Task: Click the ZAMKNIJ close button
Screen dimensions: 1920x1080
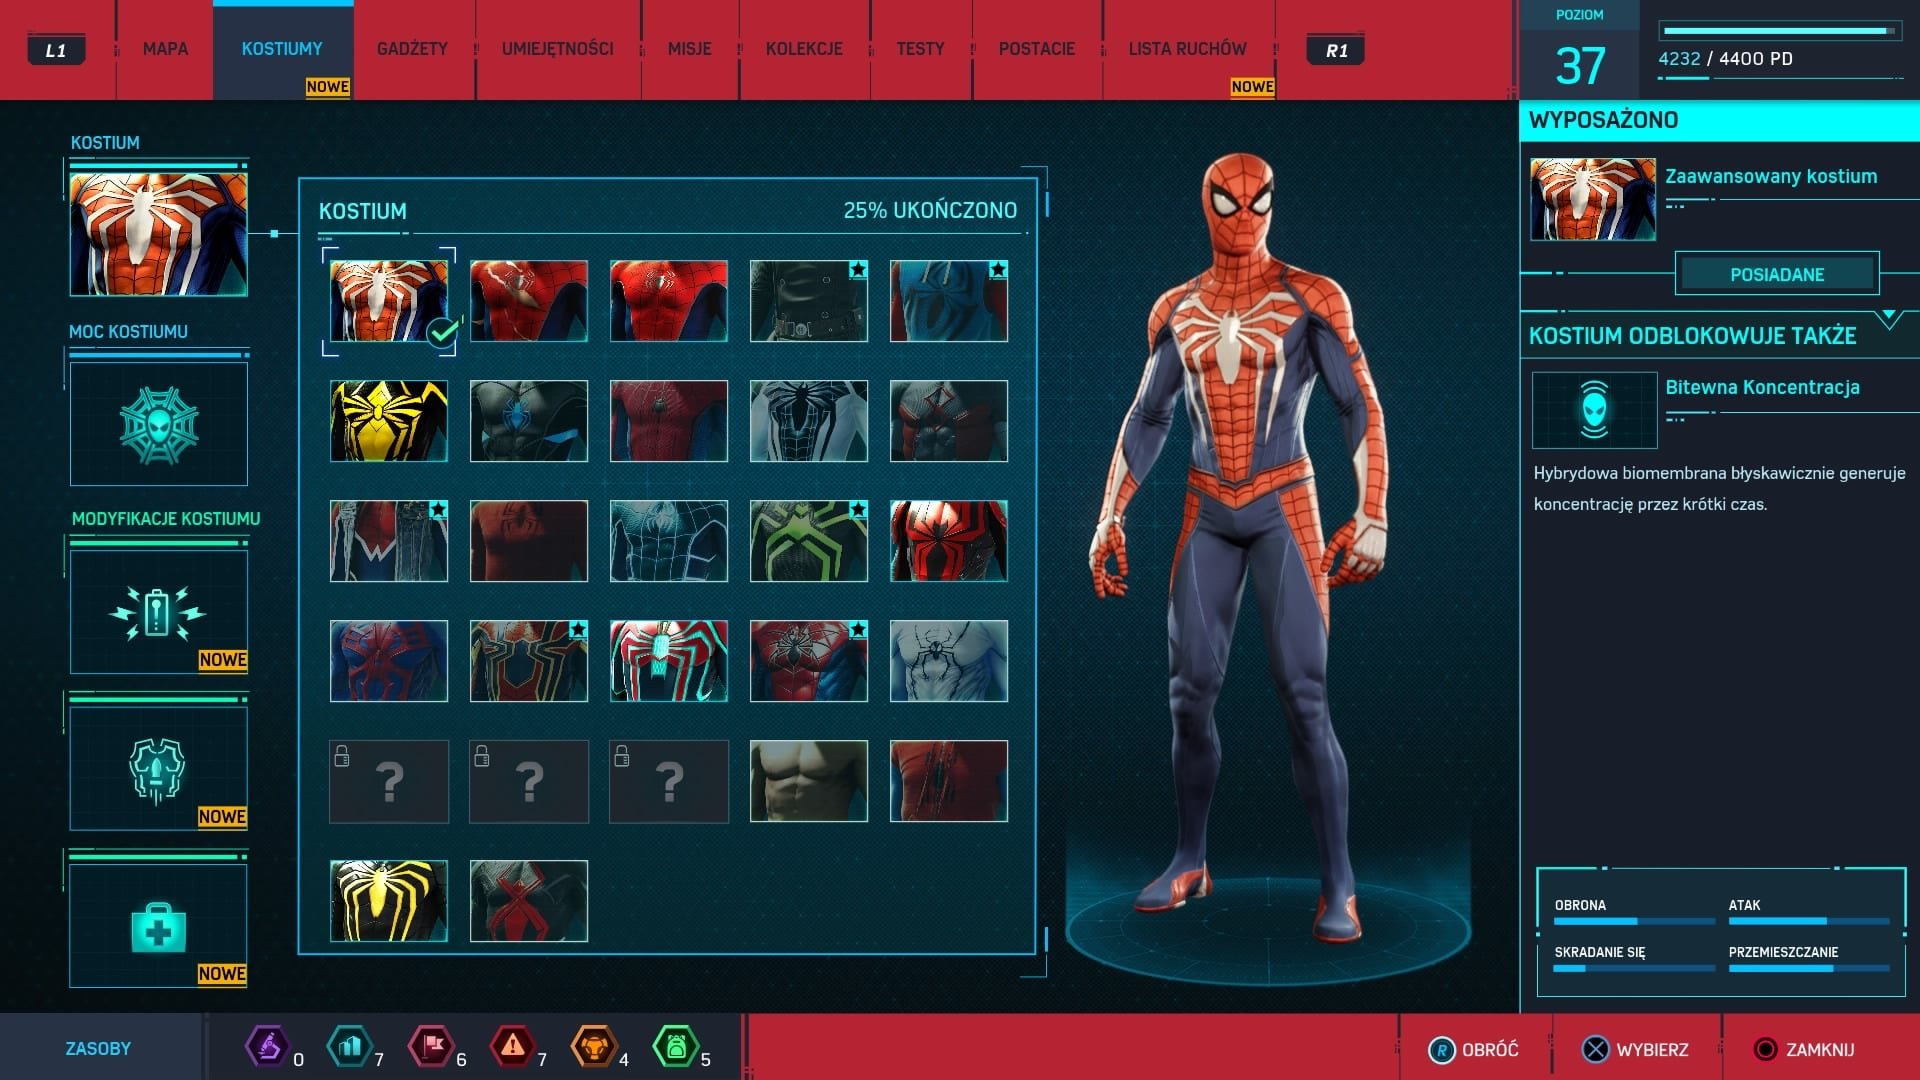Action: 1804,1050
